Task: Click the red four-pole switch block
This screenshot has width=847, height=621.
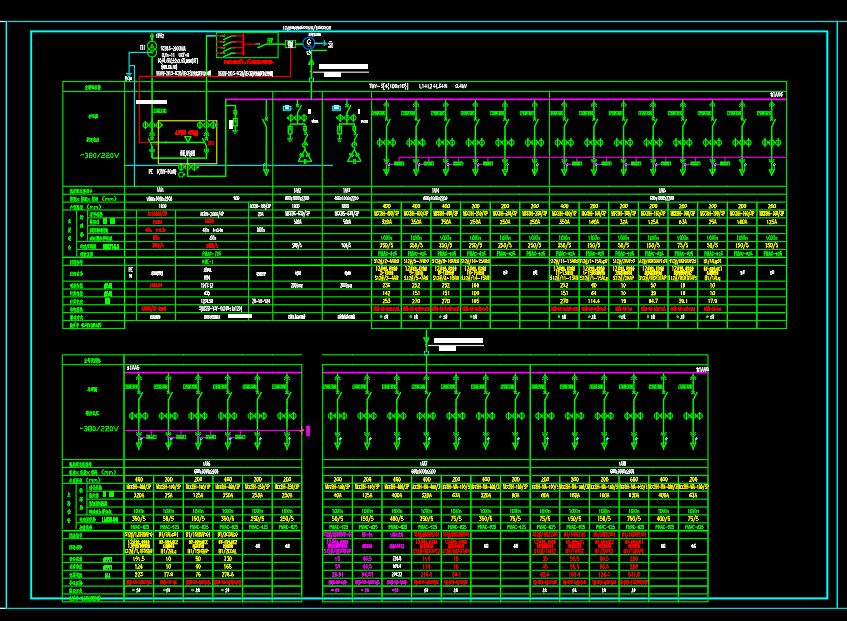Action: pos(230,45)
